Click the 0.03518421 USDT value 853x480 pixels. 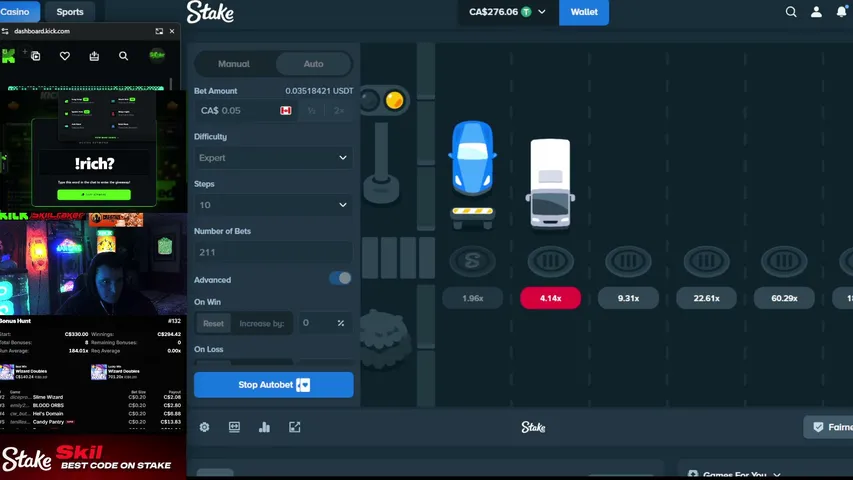point(319,91)
